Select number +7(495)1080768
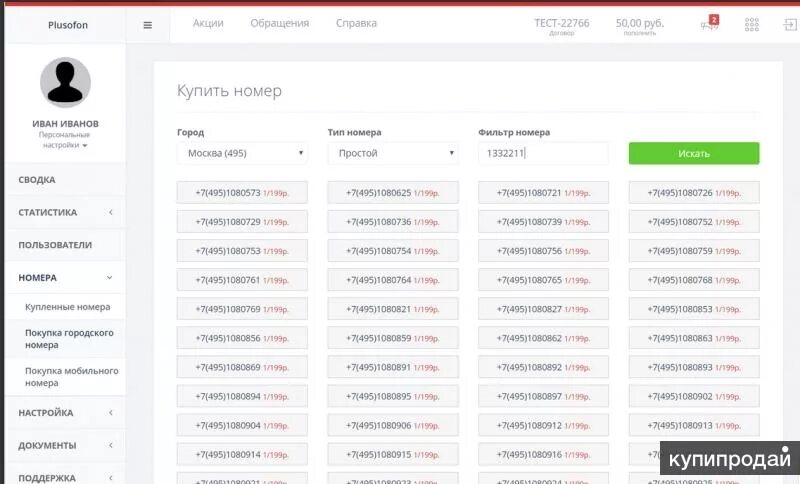Screen dimensions: 800x484 694,280
